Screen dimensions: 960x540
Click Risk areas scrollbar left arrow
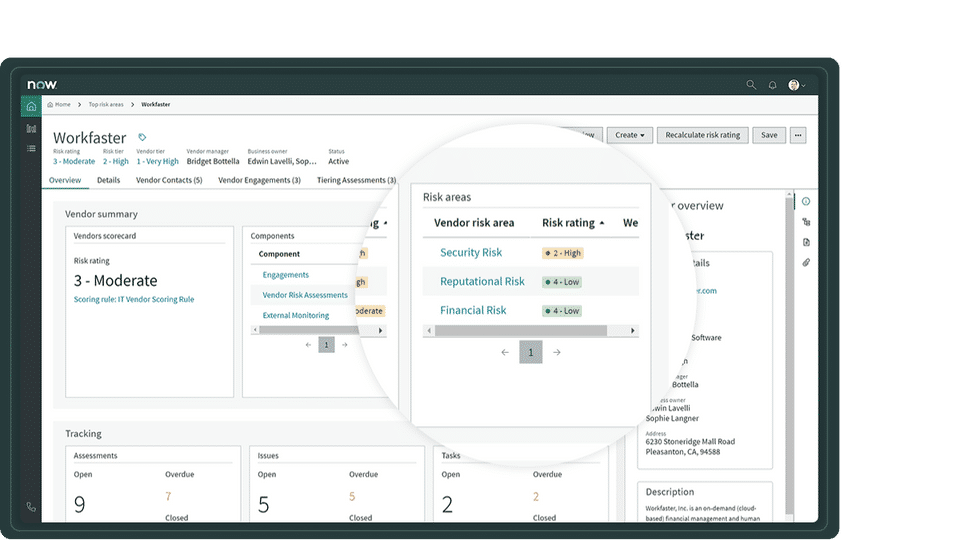(429, 331)
